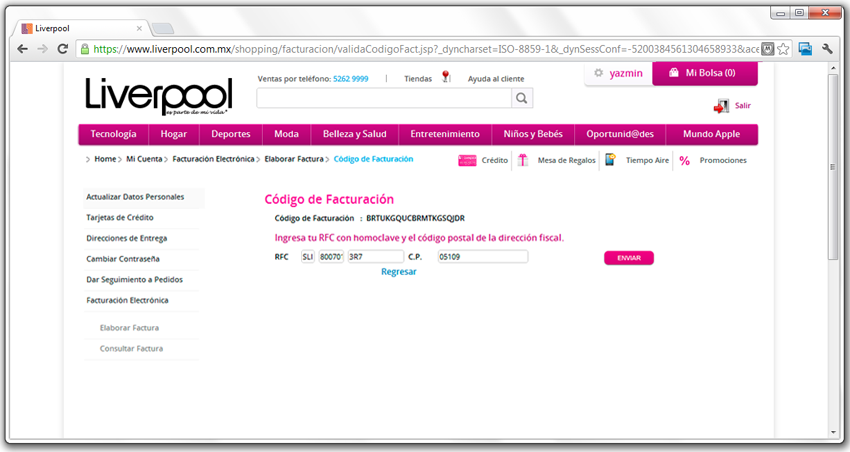Click the scrollbar down arrow
This screenshot has width=850, height=452.
pyautogui.click(x=833, y=432)
